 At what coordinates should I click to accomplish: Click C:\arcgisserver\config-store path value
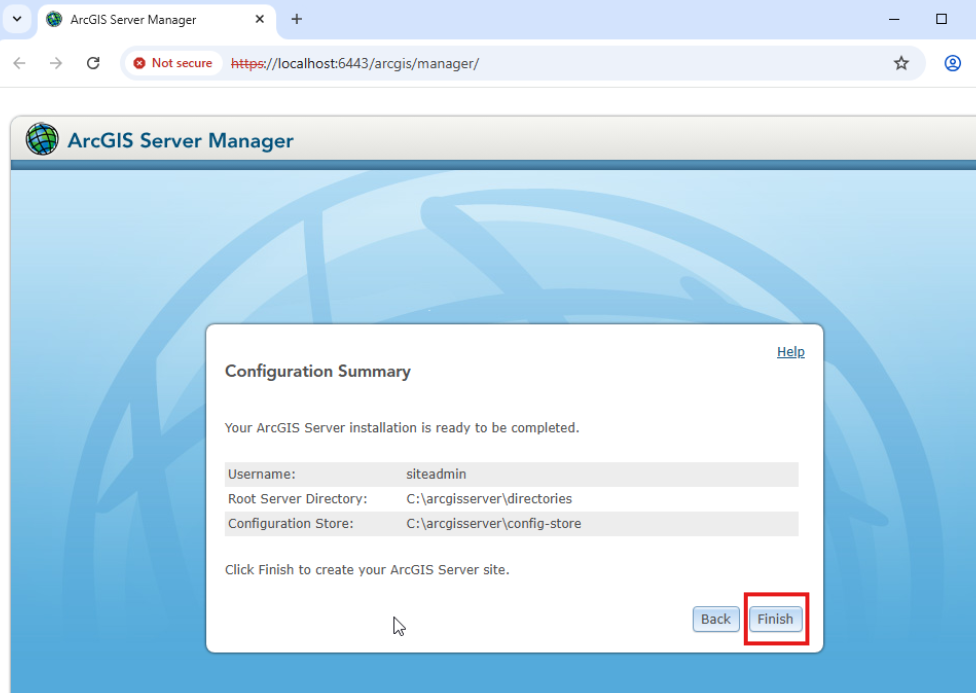[x=494, y=524]
